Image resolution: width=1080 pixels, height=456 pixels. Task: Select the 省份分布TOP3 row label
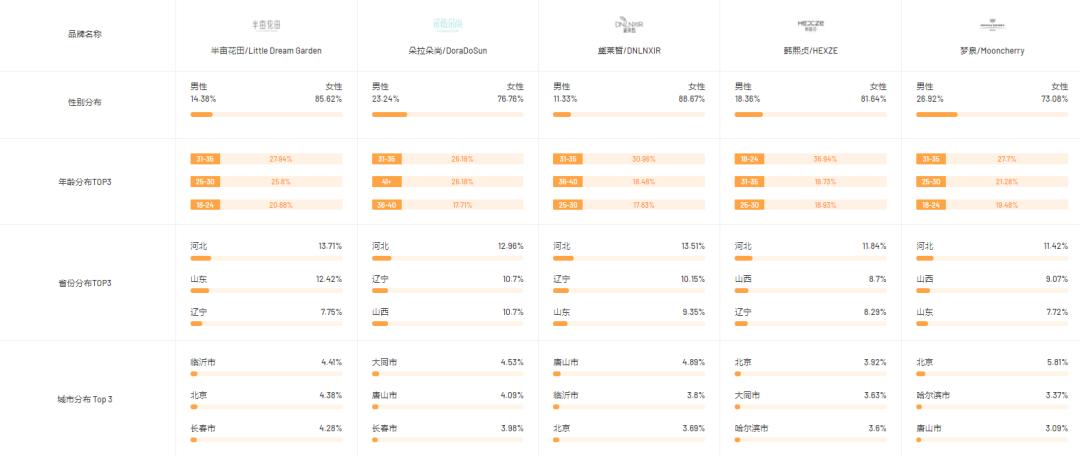85,283
